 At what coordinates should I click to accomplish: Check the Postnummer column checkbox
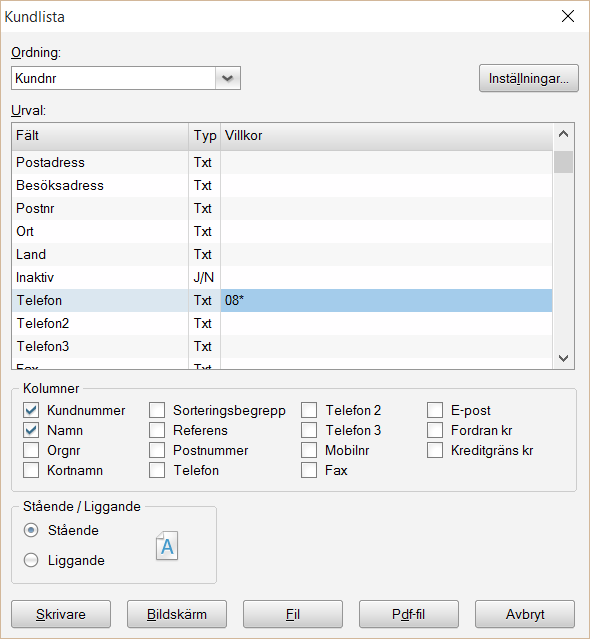[x=157, y=450]
